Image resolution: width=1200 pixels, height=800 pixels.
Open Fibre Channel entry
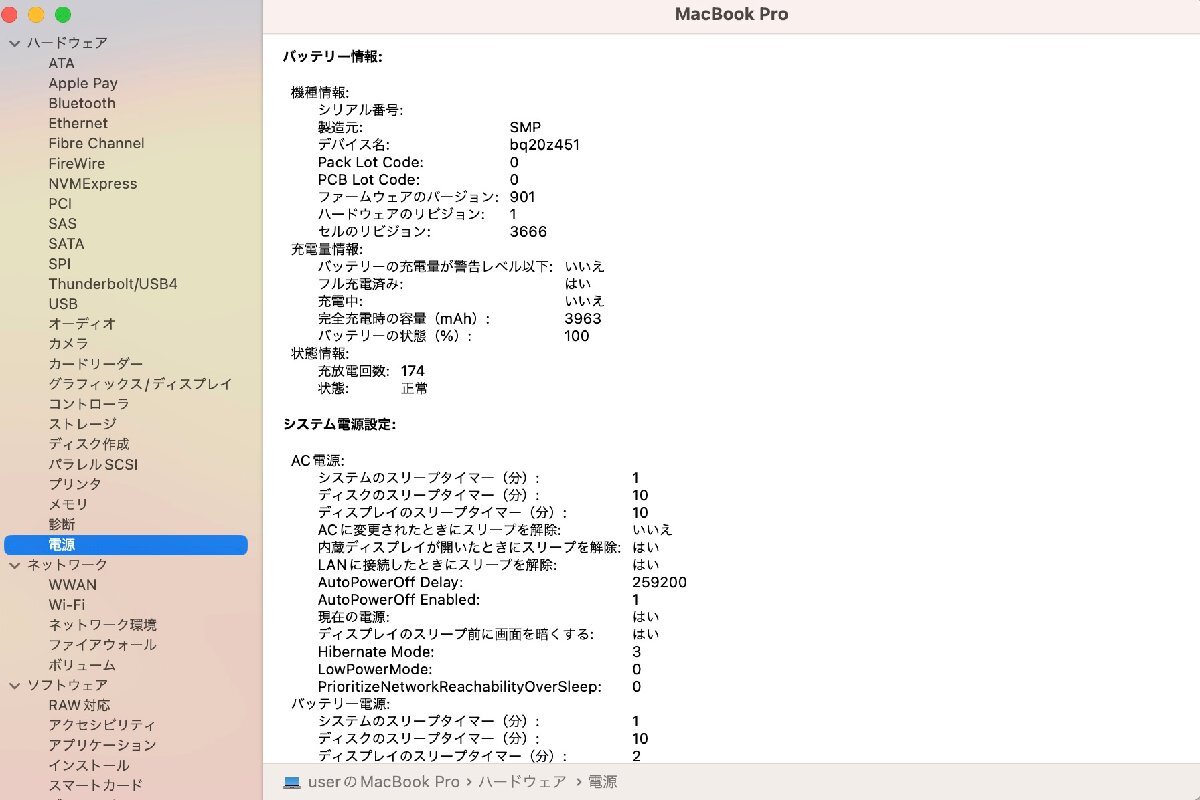point(96,143)
